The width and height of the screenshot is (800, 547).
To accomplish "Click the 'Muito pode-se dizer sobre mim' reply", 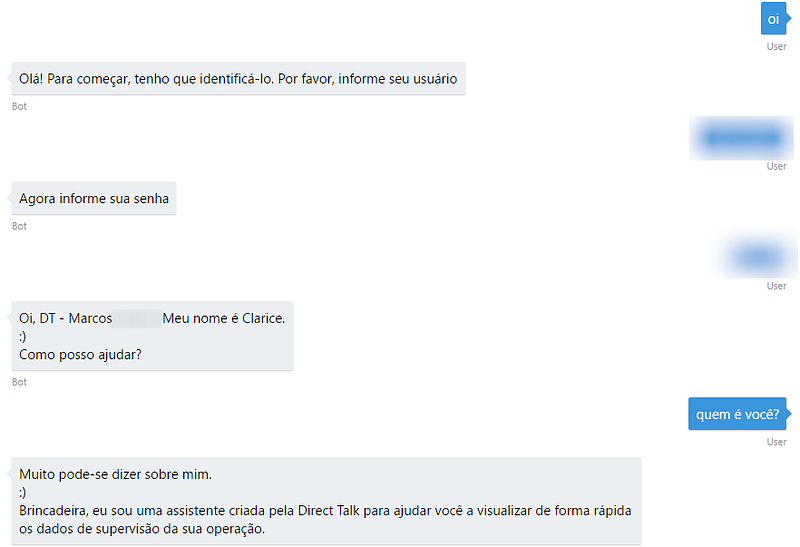I will tap(326, 501).
